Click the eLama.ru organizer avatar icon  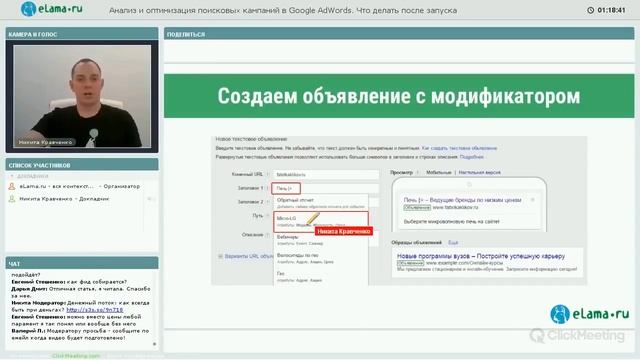click(12, 186)
